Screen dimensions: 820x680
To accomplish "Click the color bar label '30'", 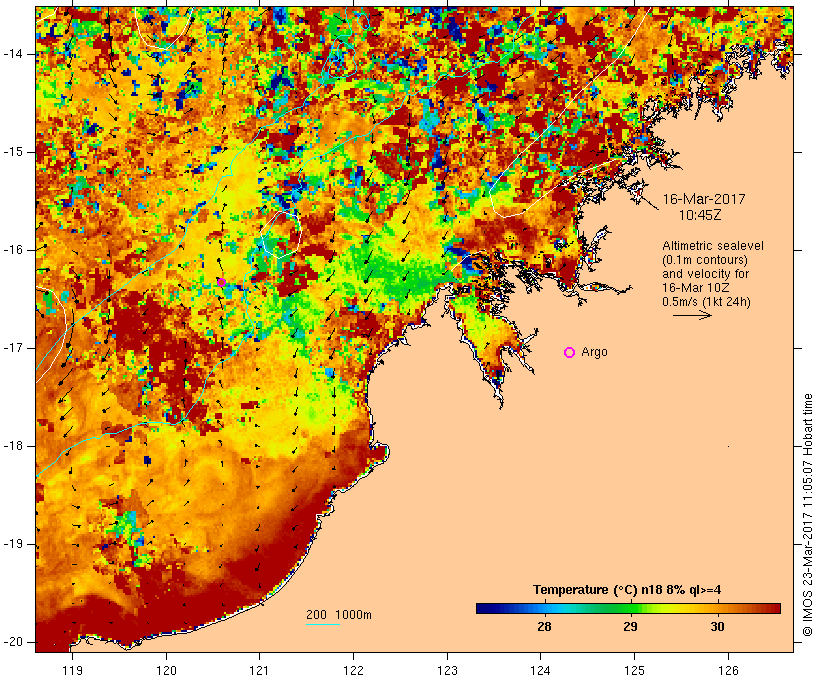I will click(x=717, y=627).
